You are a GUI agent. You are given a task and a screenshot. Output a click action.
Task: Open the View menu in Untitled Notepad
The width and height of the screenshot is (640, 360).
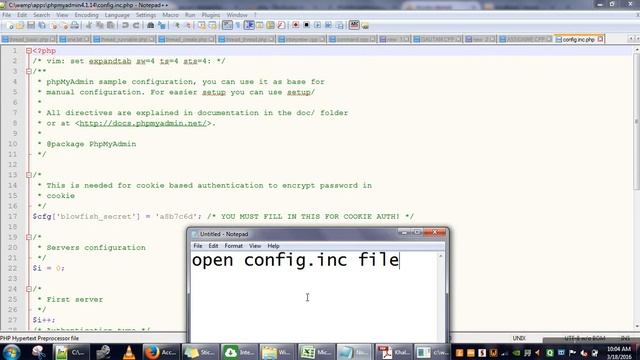coord(255,246)
